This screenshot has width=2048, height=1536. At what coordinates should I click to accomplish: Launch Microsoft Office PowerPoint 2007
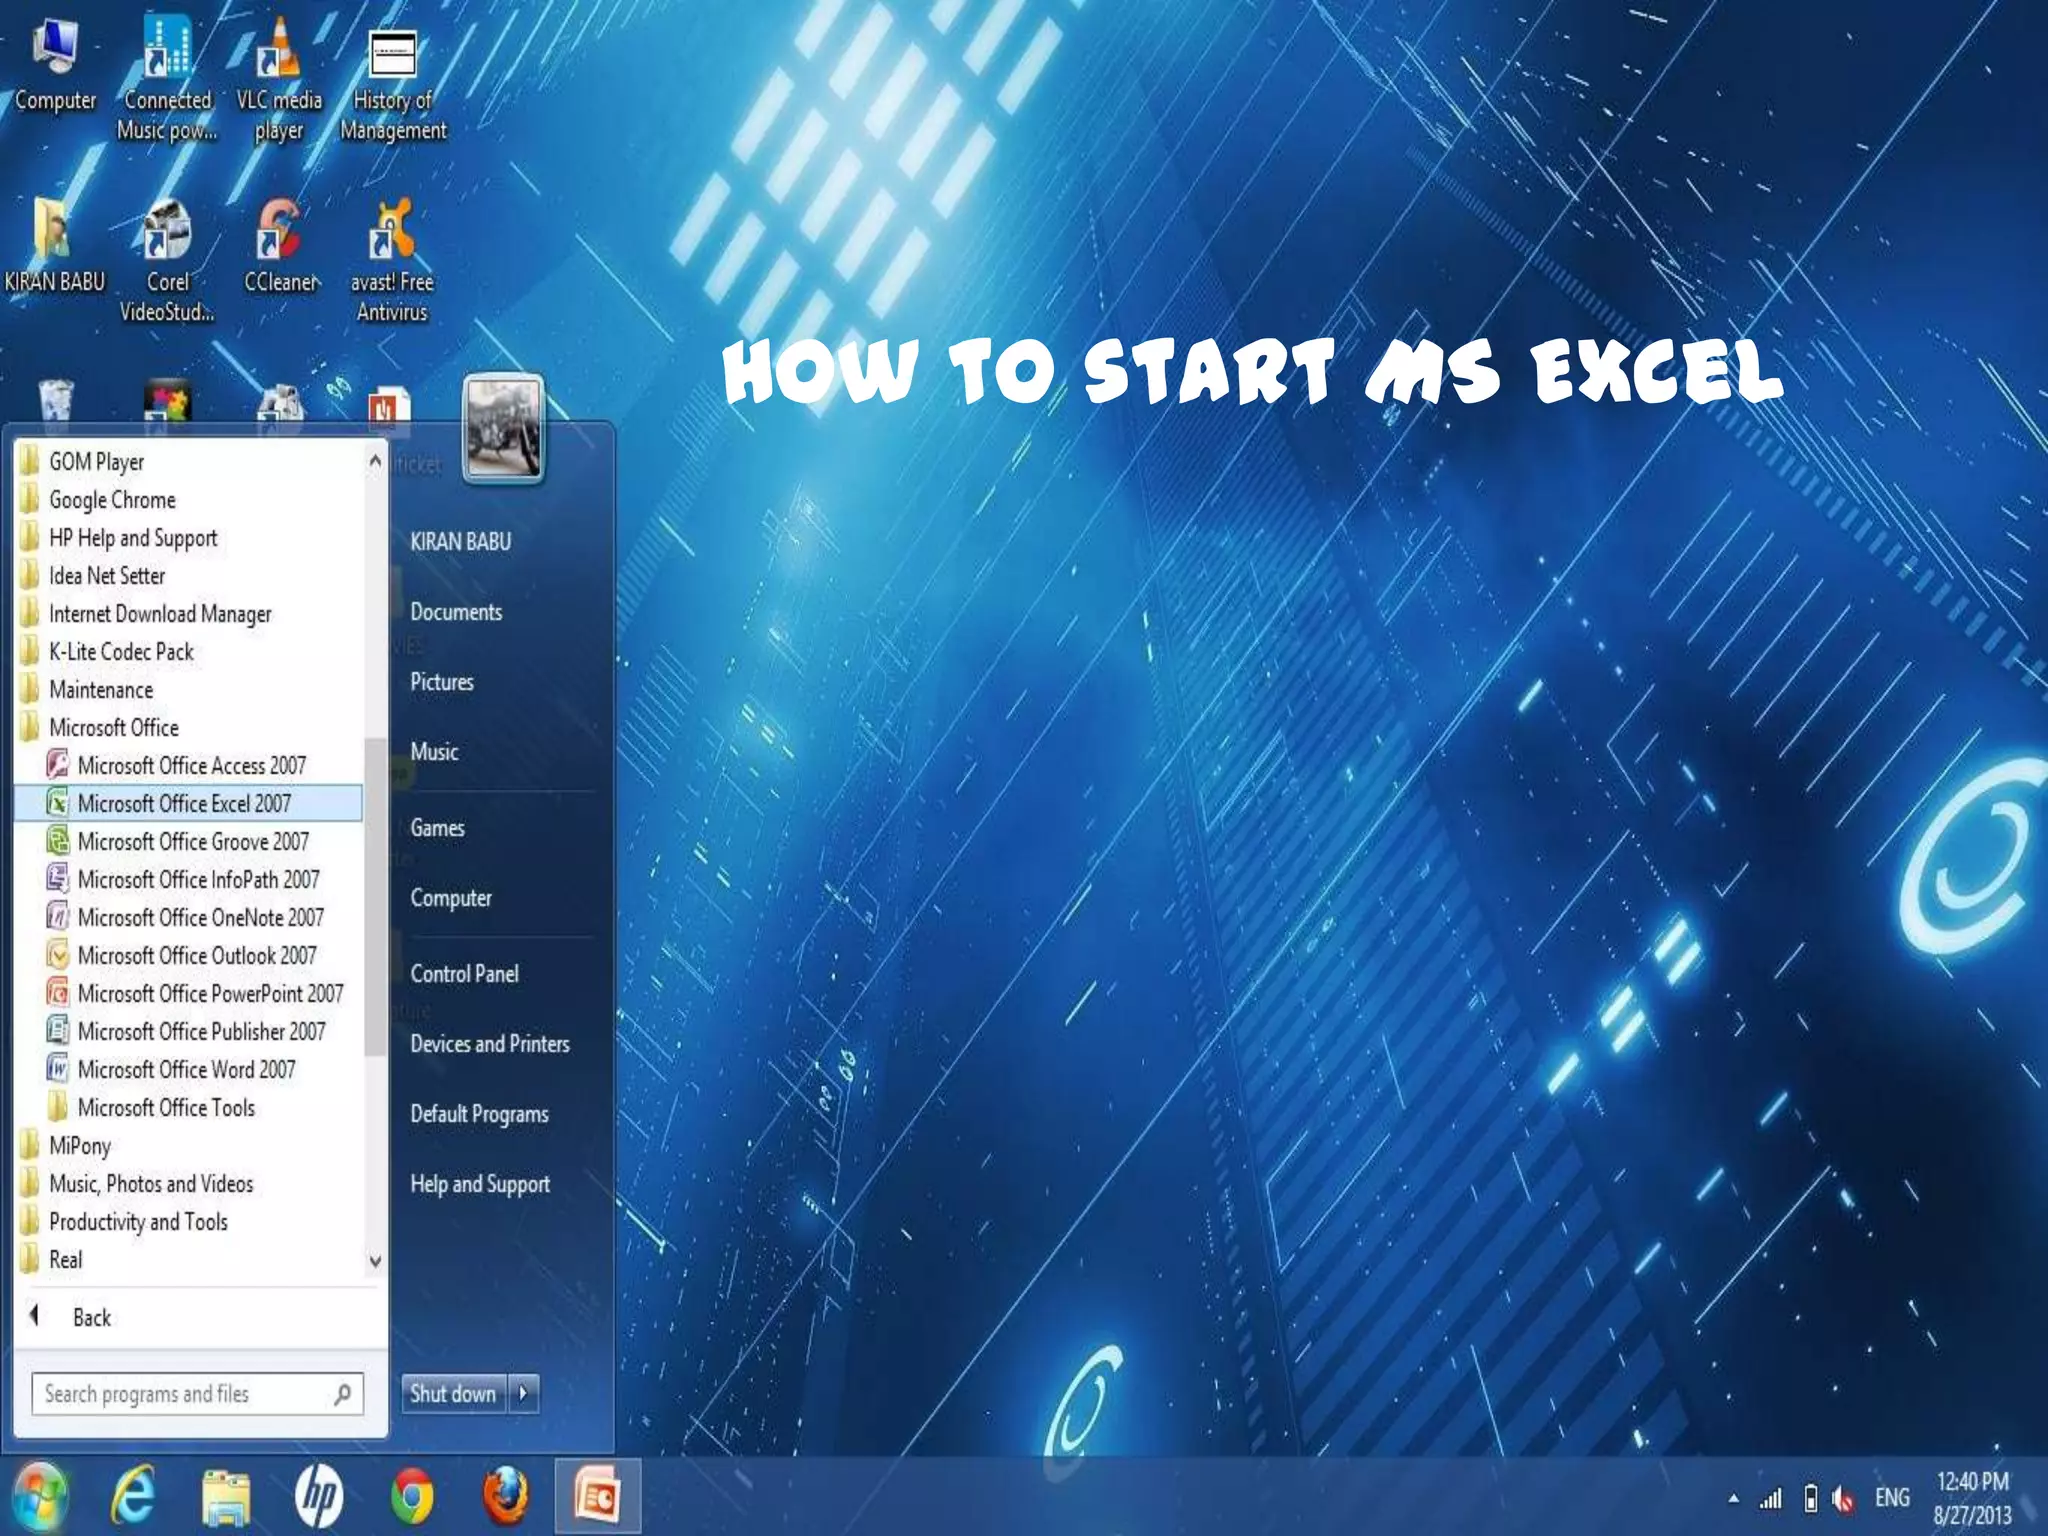(x=190, y=993)
